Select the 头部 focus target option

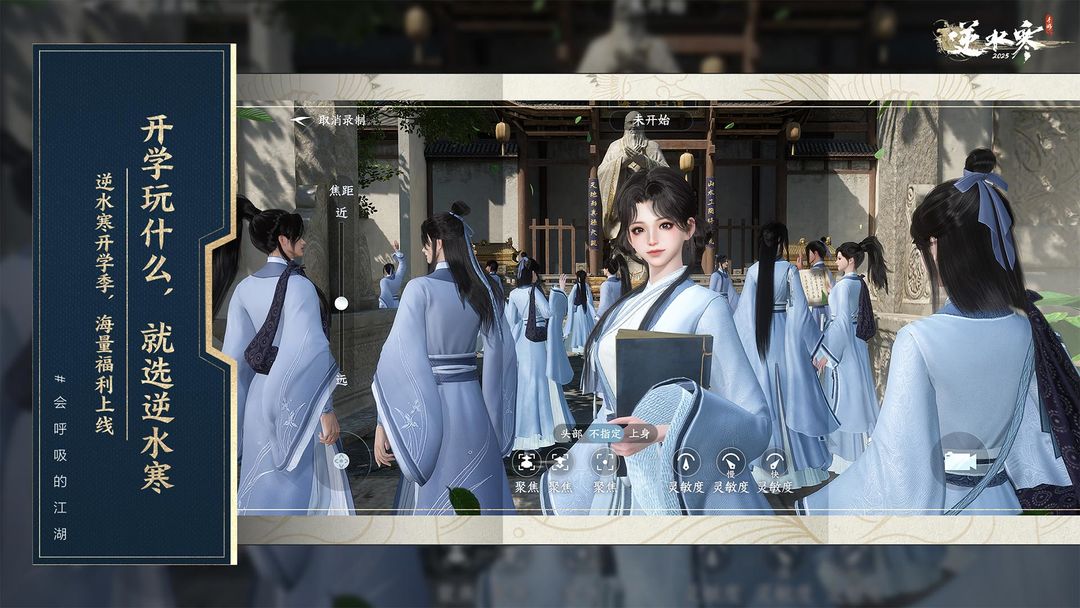click(570, 434)
